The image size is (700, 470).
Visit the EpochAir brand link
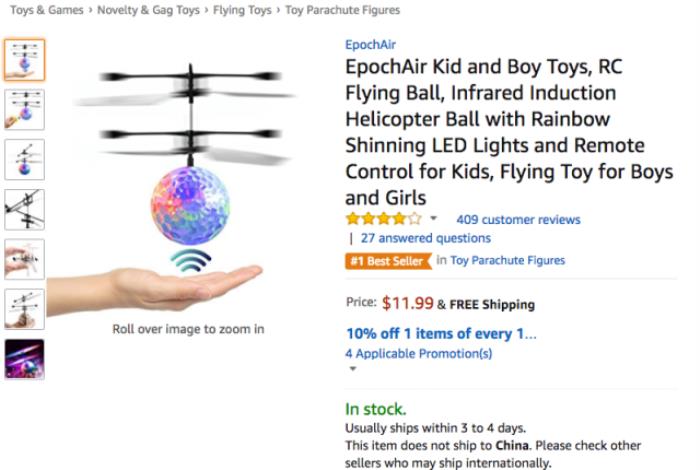point(368,44)
